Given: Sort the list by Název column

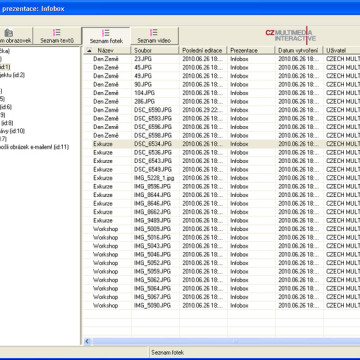Looking at the screenshot, I should [107, 50].
